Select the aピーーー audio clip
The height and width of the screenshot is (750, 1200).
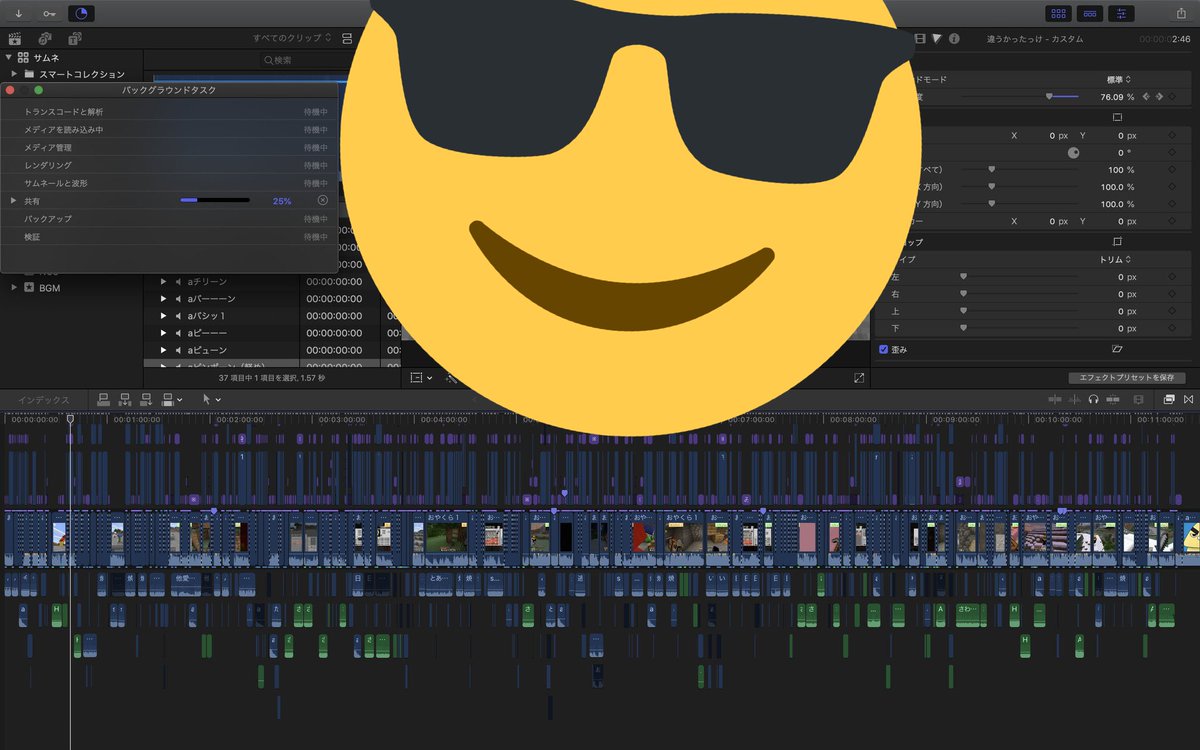(x=207, y=333)
